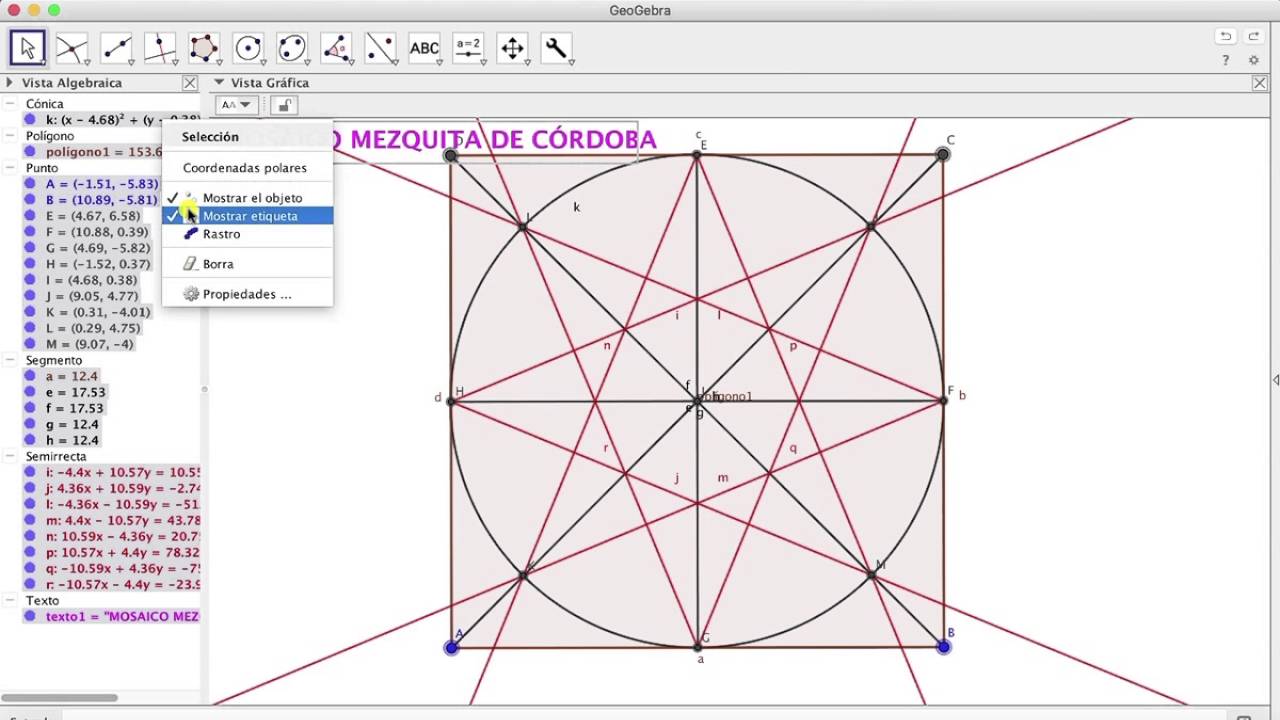Open the AA label style dropdown
This screenshot has height=720, width=1280.
point(235,105)
